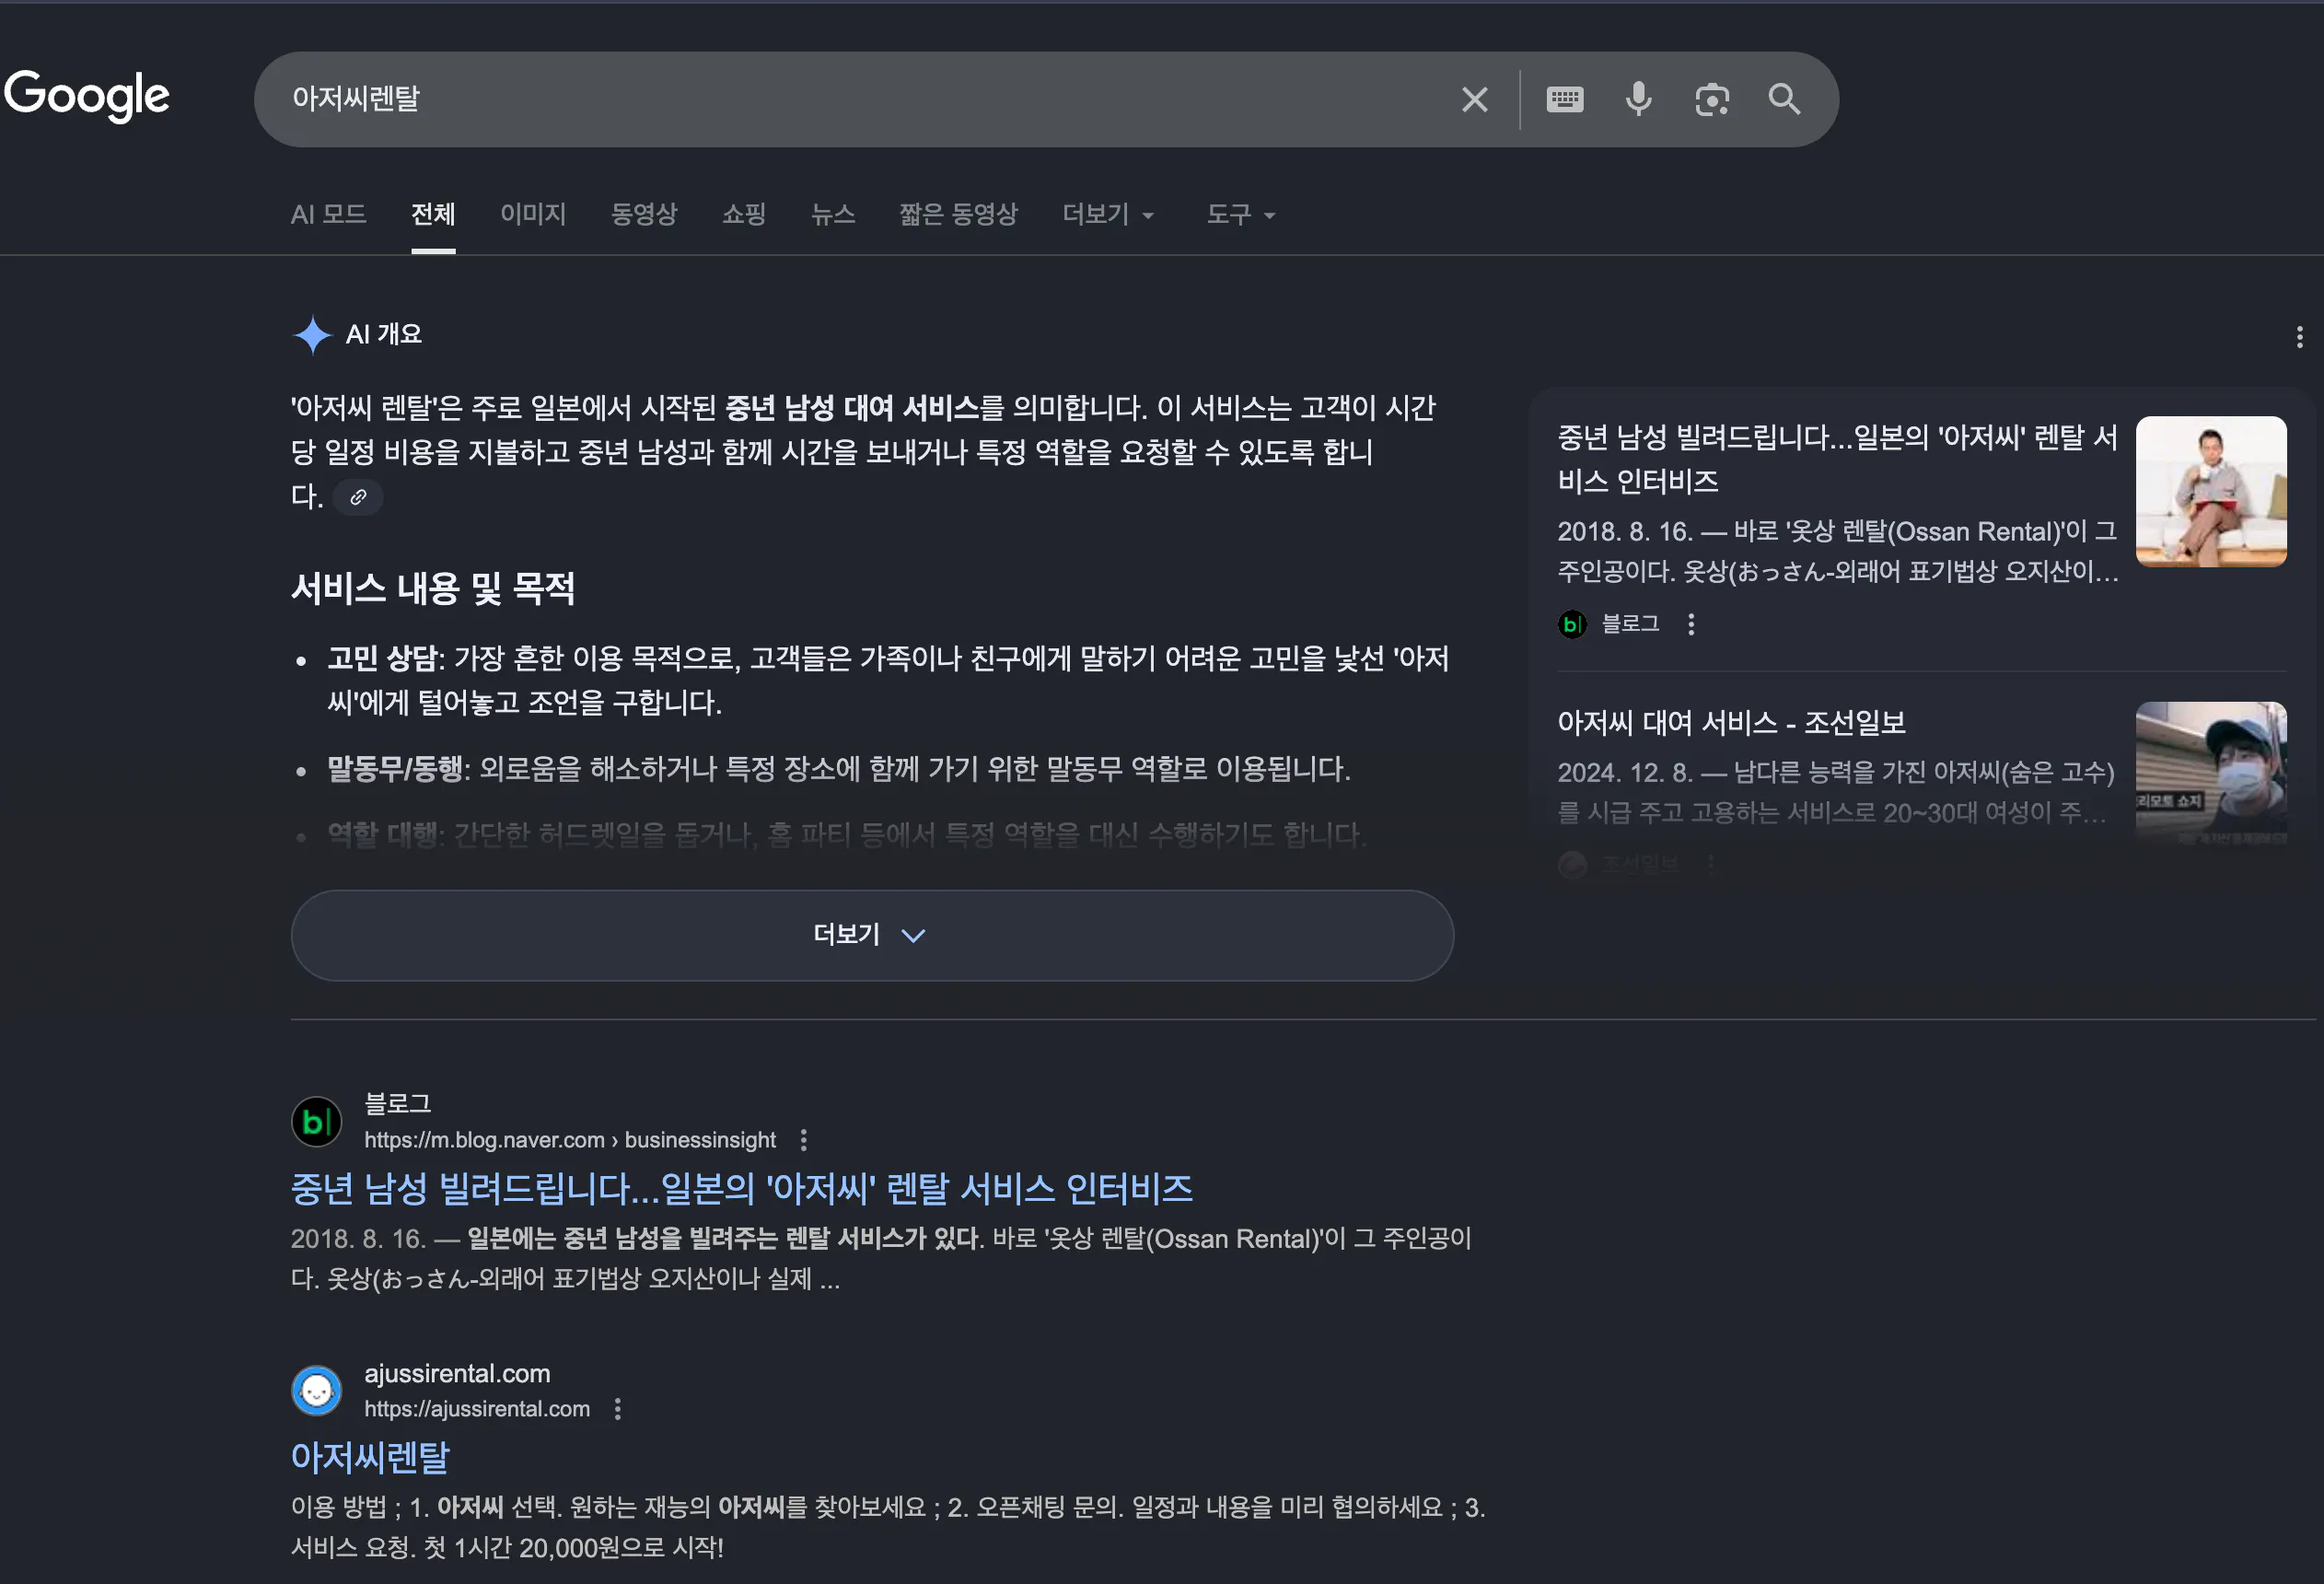Click the seated man article thumbnail
Image resolution: width=2324 pixels, height=1584 pixels.
click(x=2210, y=491)
